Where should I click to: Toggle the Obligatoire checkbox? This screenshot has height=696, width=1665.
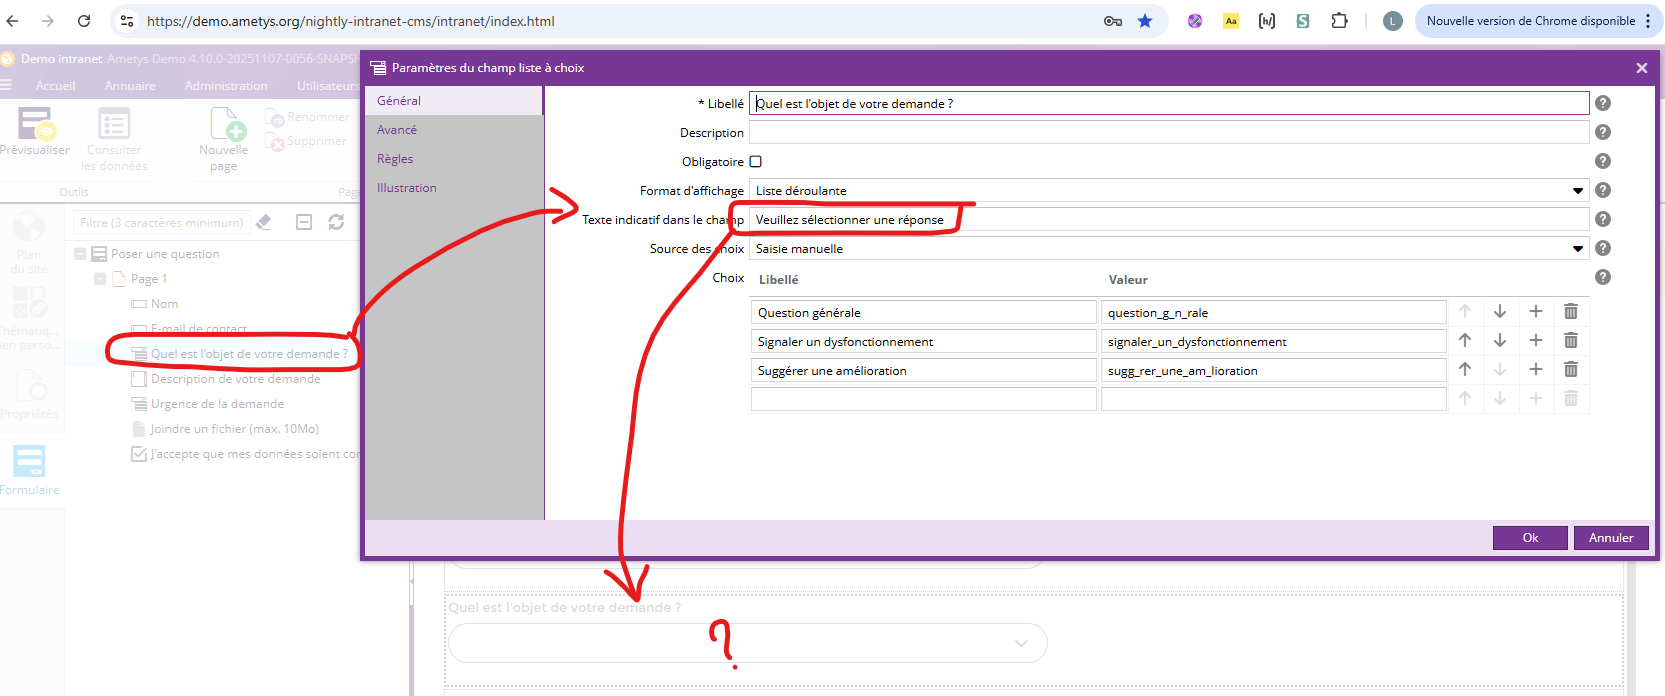point(756,162)
